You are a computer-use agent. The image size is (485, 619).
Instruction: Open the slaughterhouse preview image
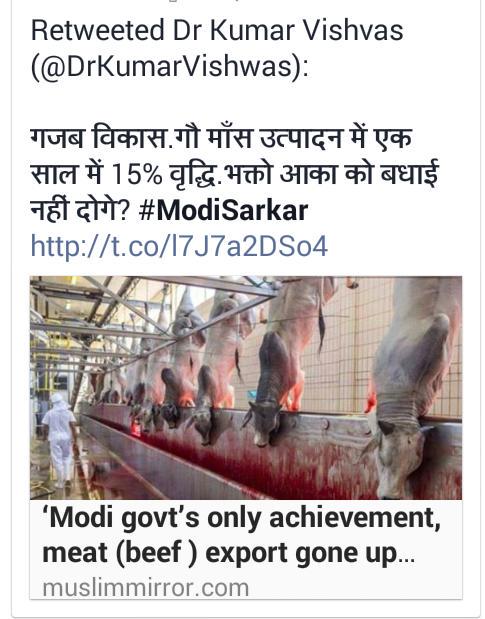(246, 388)
